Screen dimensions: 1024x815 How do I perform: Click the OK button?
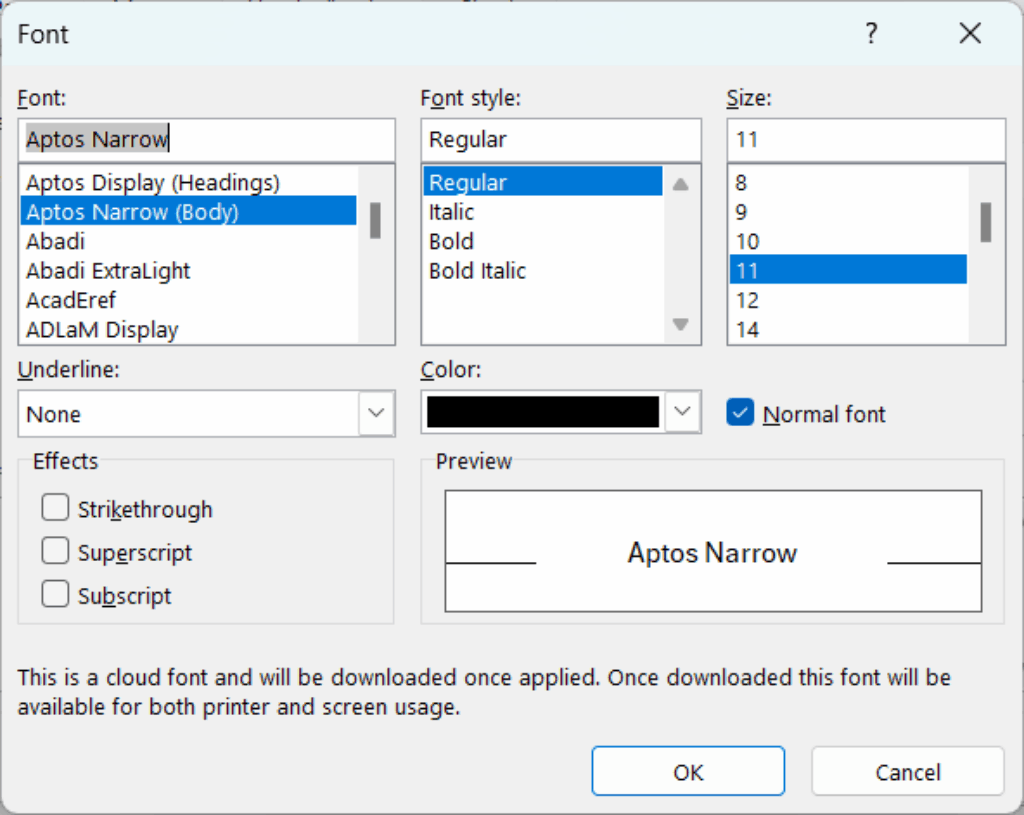coord(688,771)
